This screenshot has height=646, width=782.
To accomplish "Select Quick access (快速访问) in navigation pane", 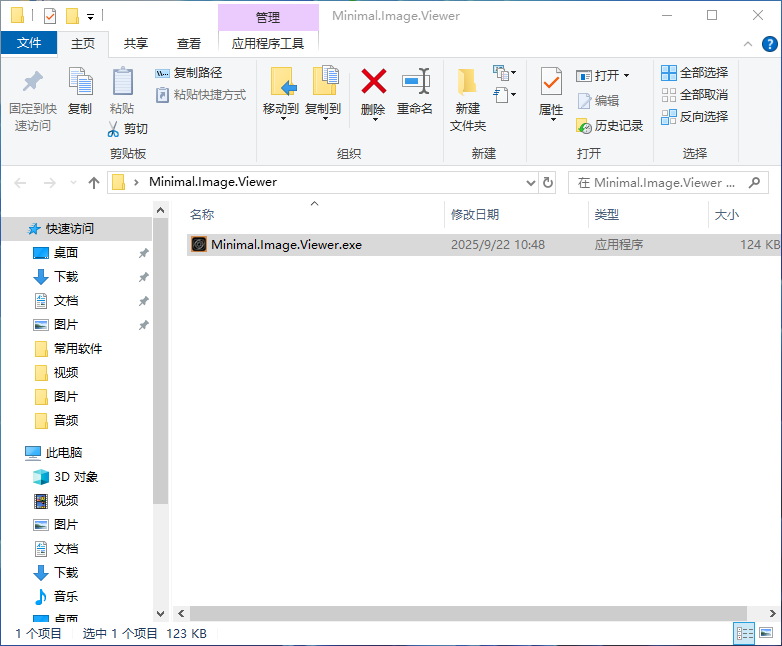I will 77,228.
